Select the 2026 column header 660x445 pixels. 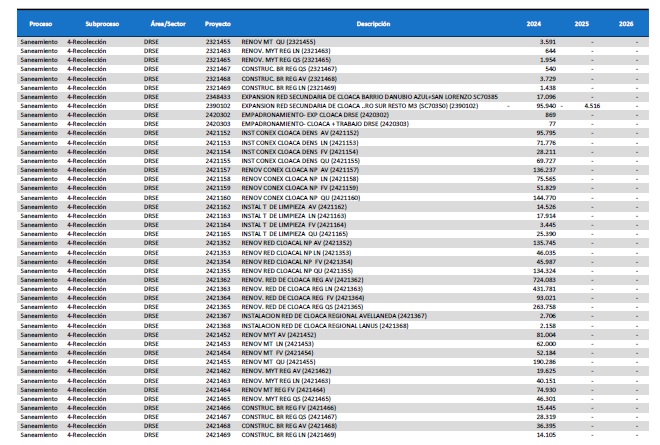626,22
